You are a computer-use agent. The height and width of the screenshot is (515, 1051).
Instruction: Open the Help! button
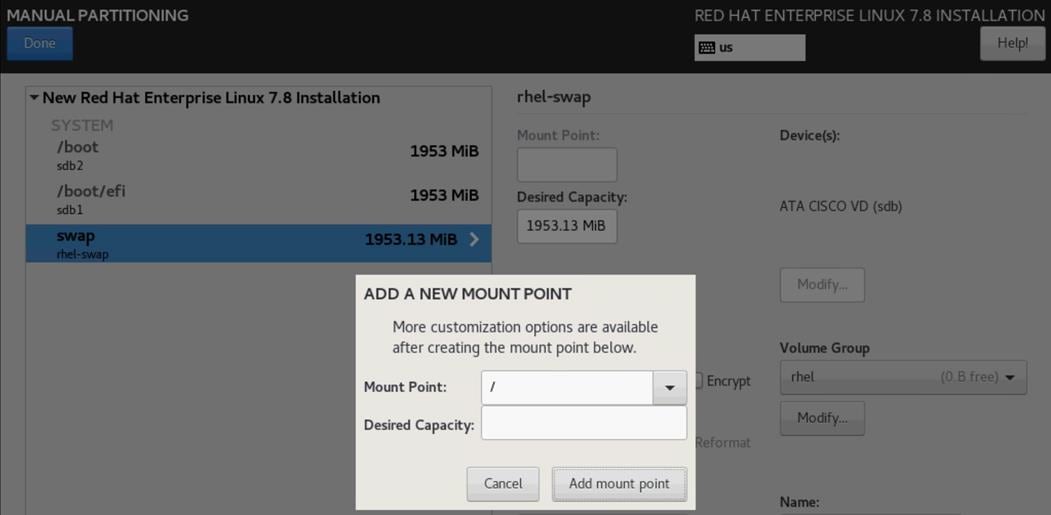click(1012, 44)
